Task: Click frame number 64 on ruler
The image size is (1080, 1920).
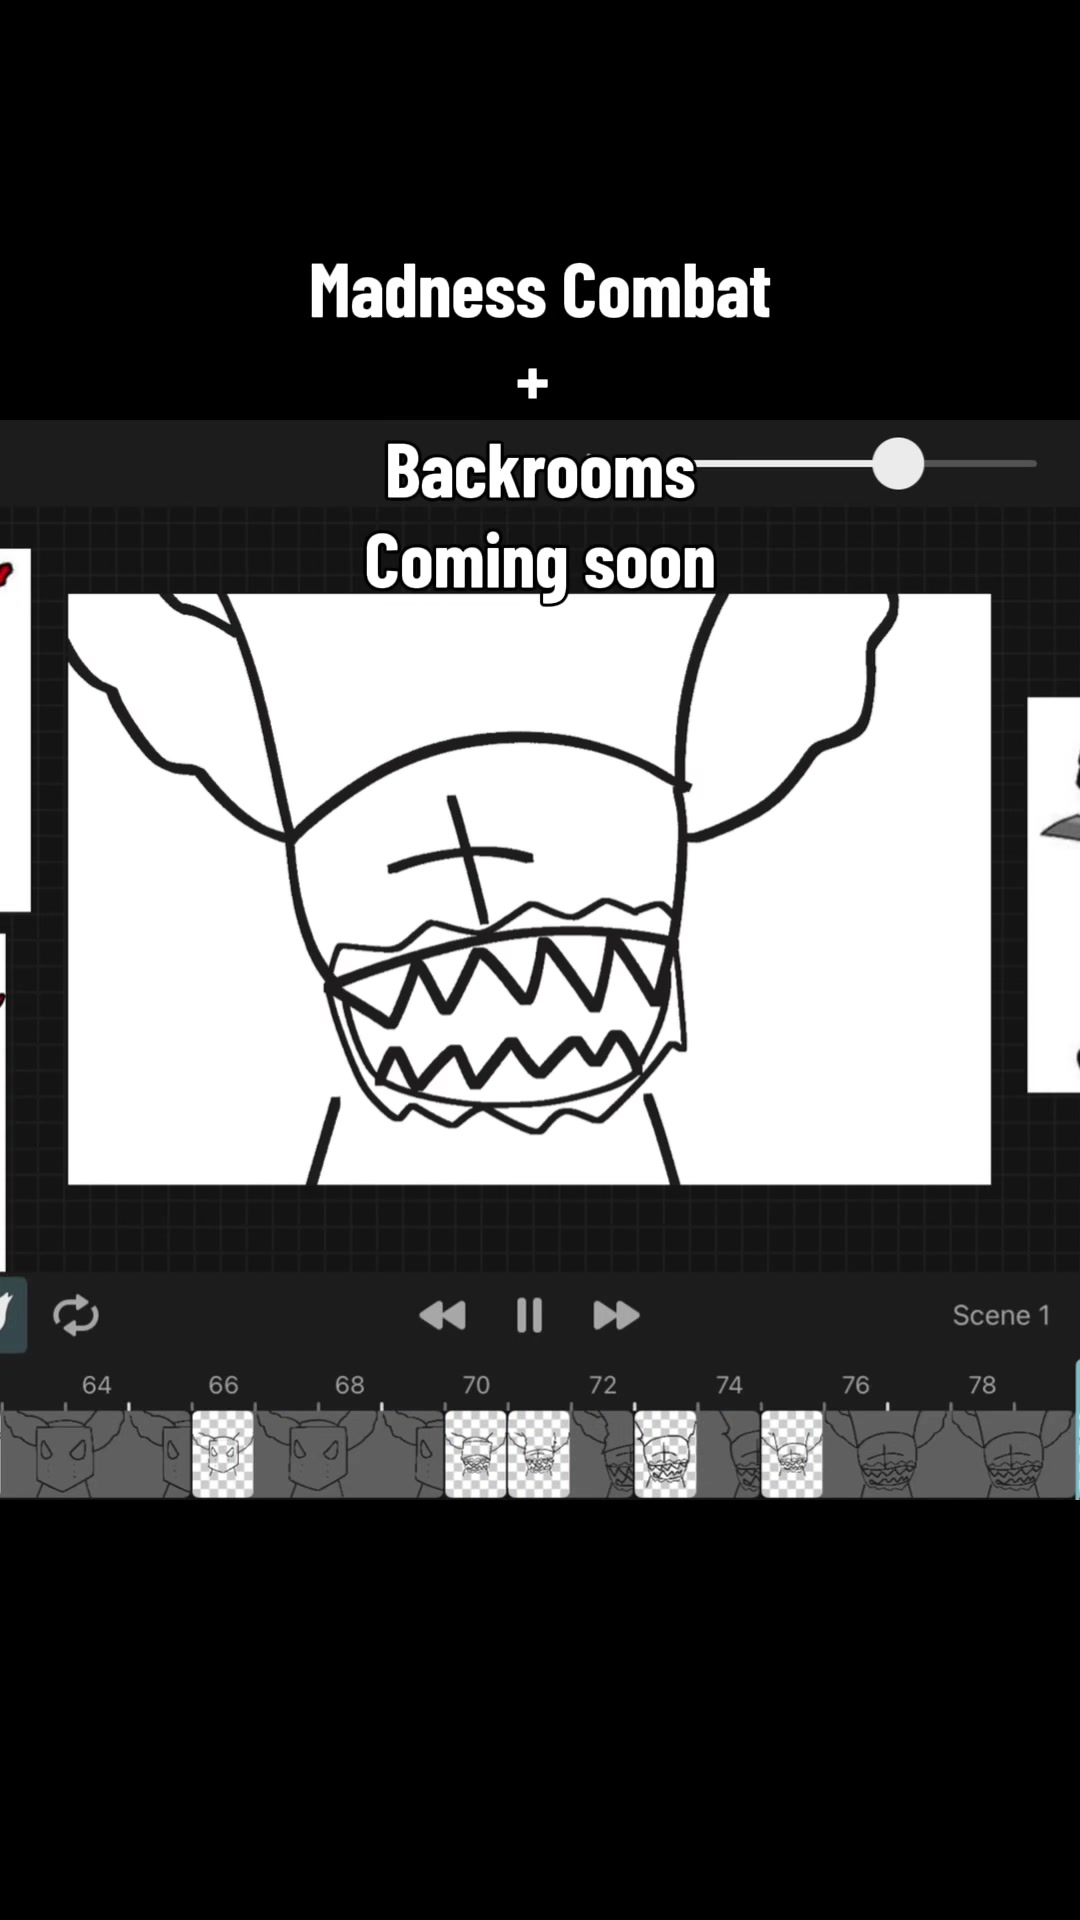Action: pyautogui.click(x=96, y=1385)
